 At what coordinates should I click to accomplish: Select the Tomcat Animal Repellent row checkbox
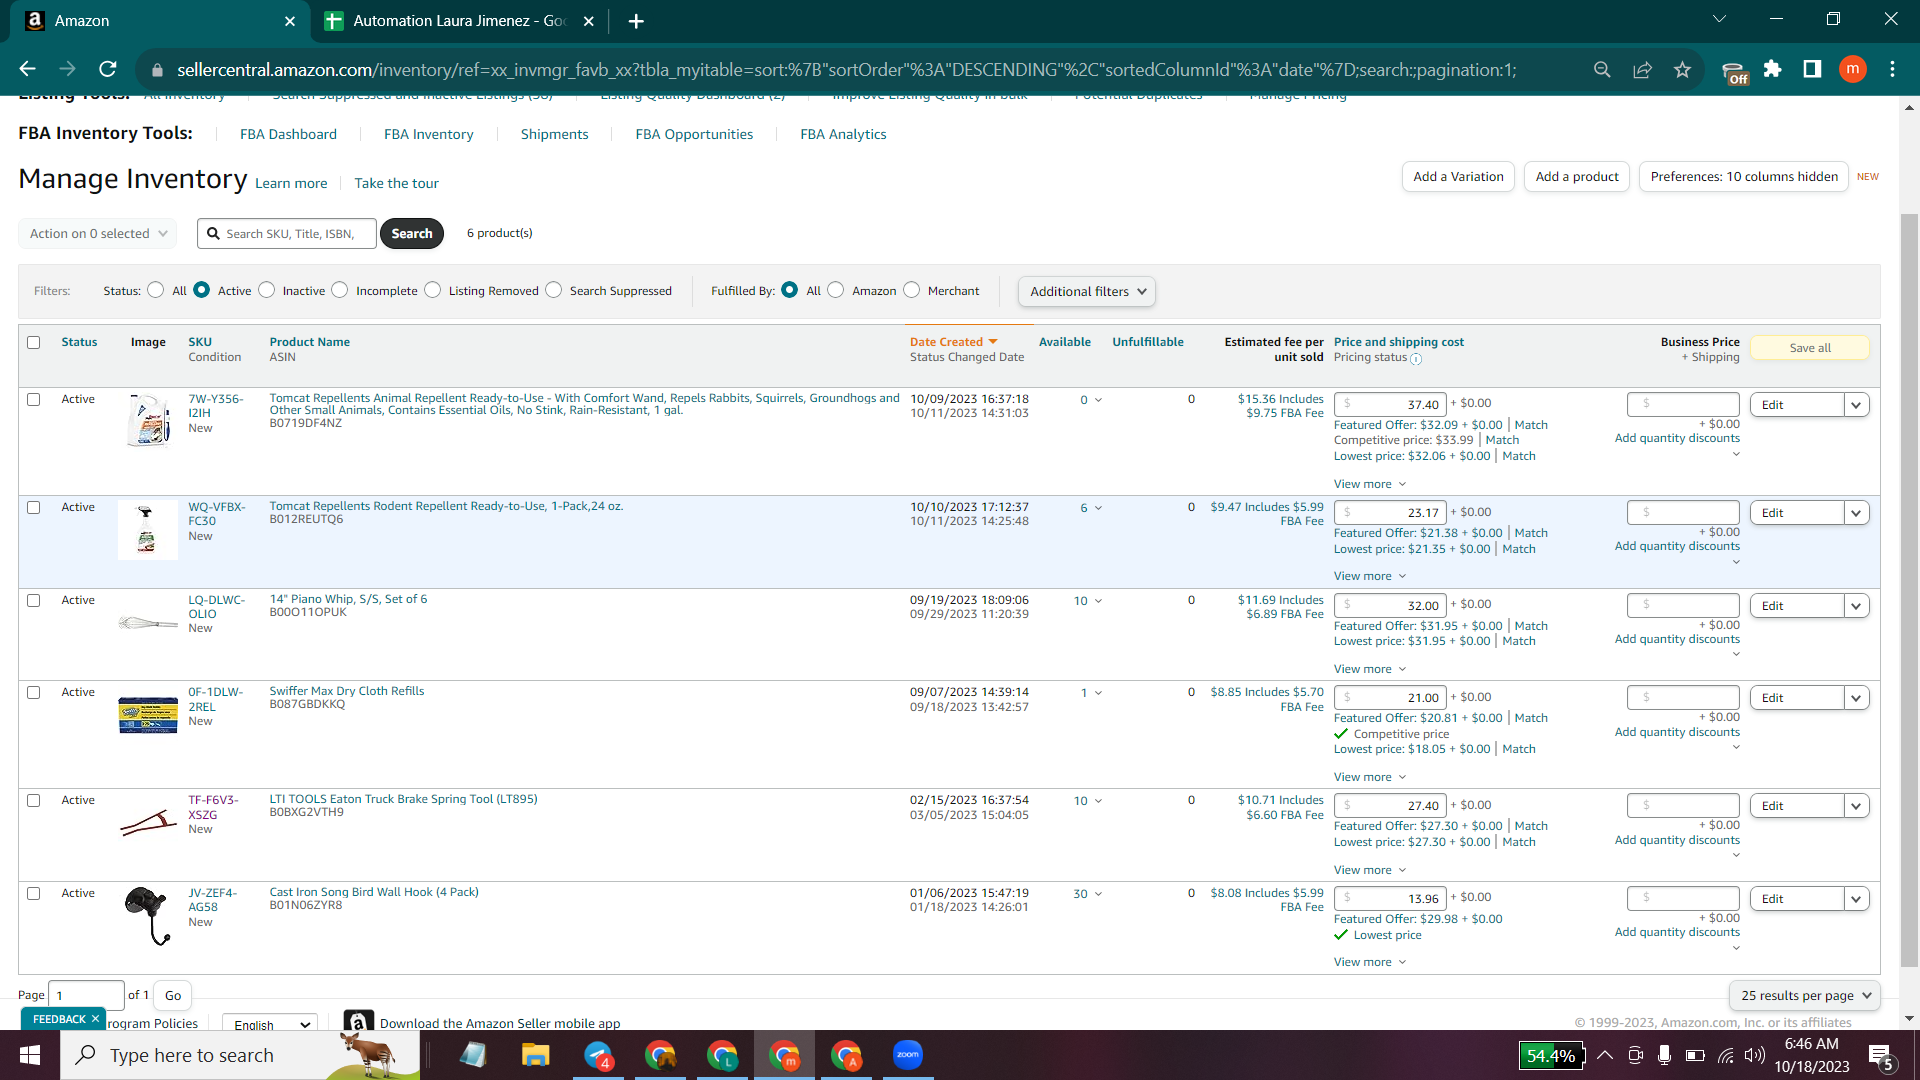point(34,400)
